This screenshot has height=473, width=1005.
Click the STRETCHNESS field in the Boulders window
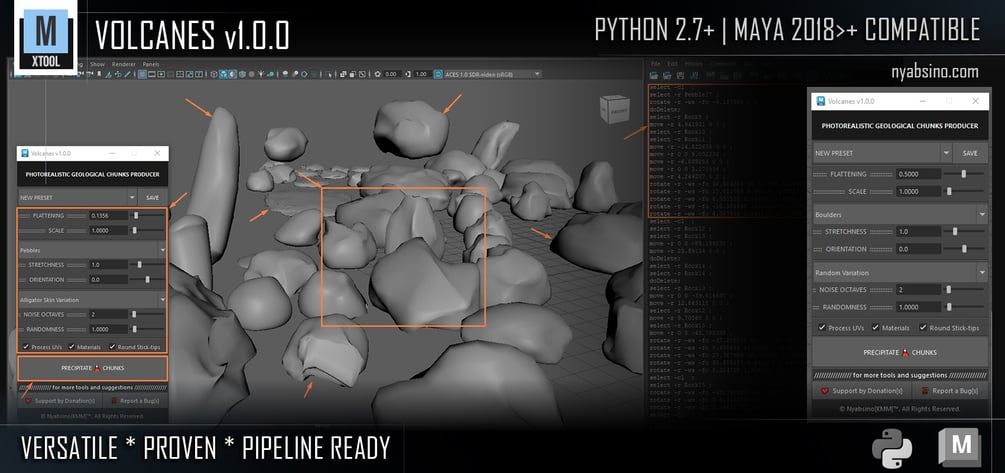click(x=919, y=231)
